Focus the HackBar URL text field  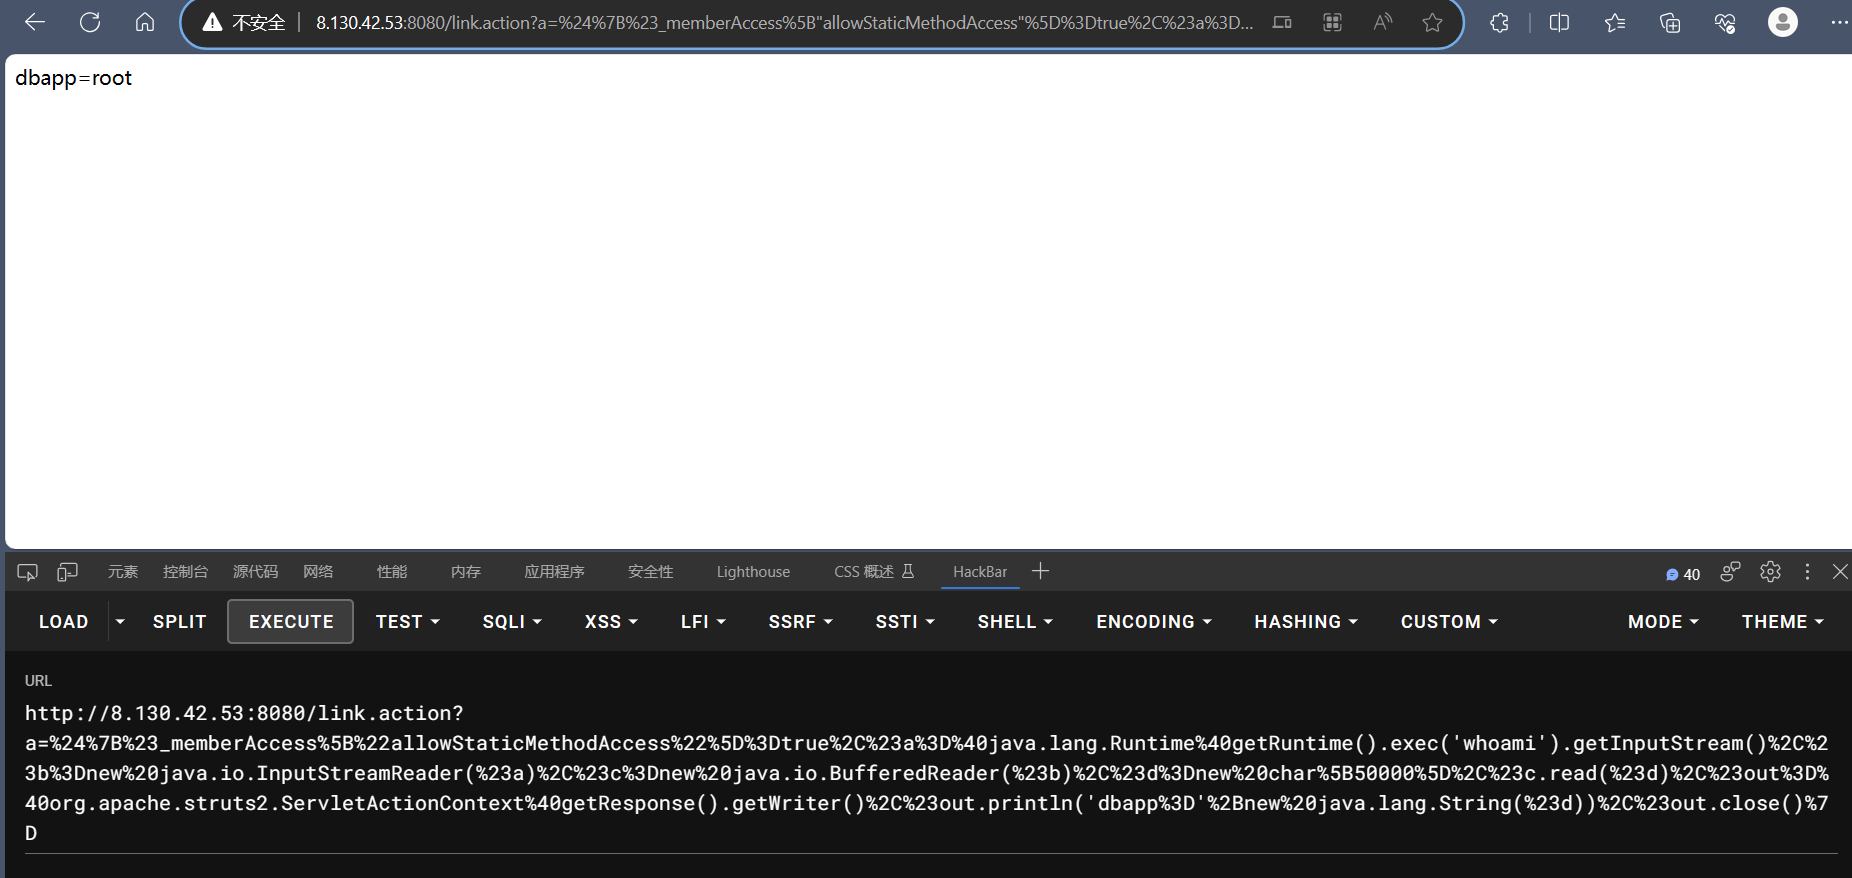coord(931,773)
